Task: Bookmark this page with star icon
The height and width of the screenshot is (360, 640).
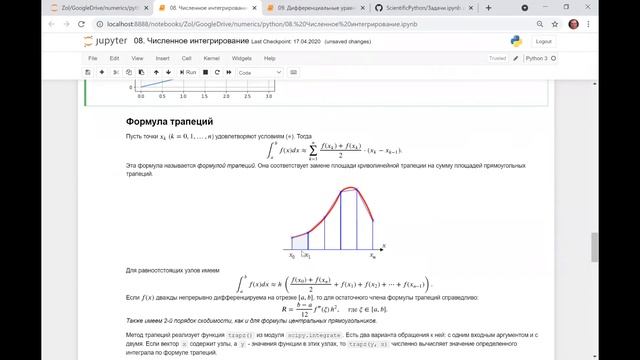Action: [x=555, y=24]
